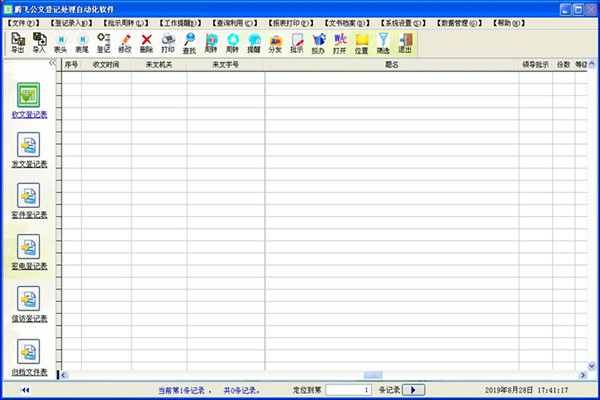Click the first-record rewind button in status bar
This screenshot has height=400, width=600.
tap(25, 390)
